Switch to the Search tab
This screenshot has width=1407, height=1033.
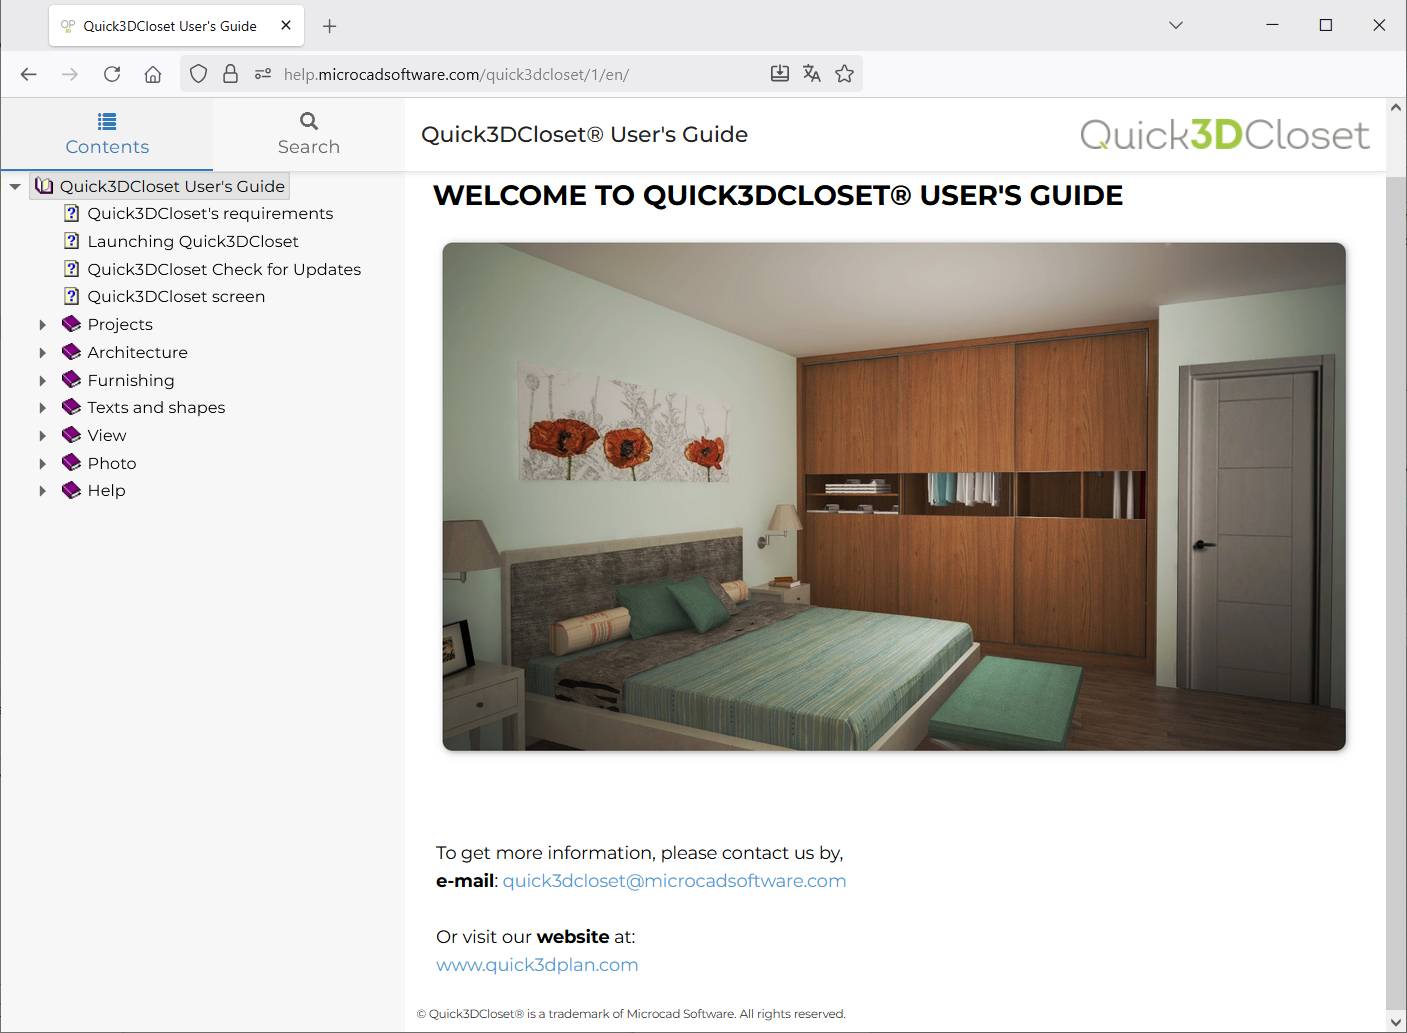308,134
